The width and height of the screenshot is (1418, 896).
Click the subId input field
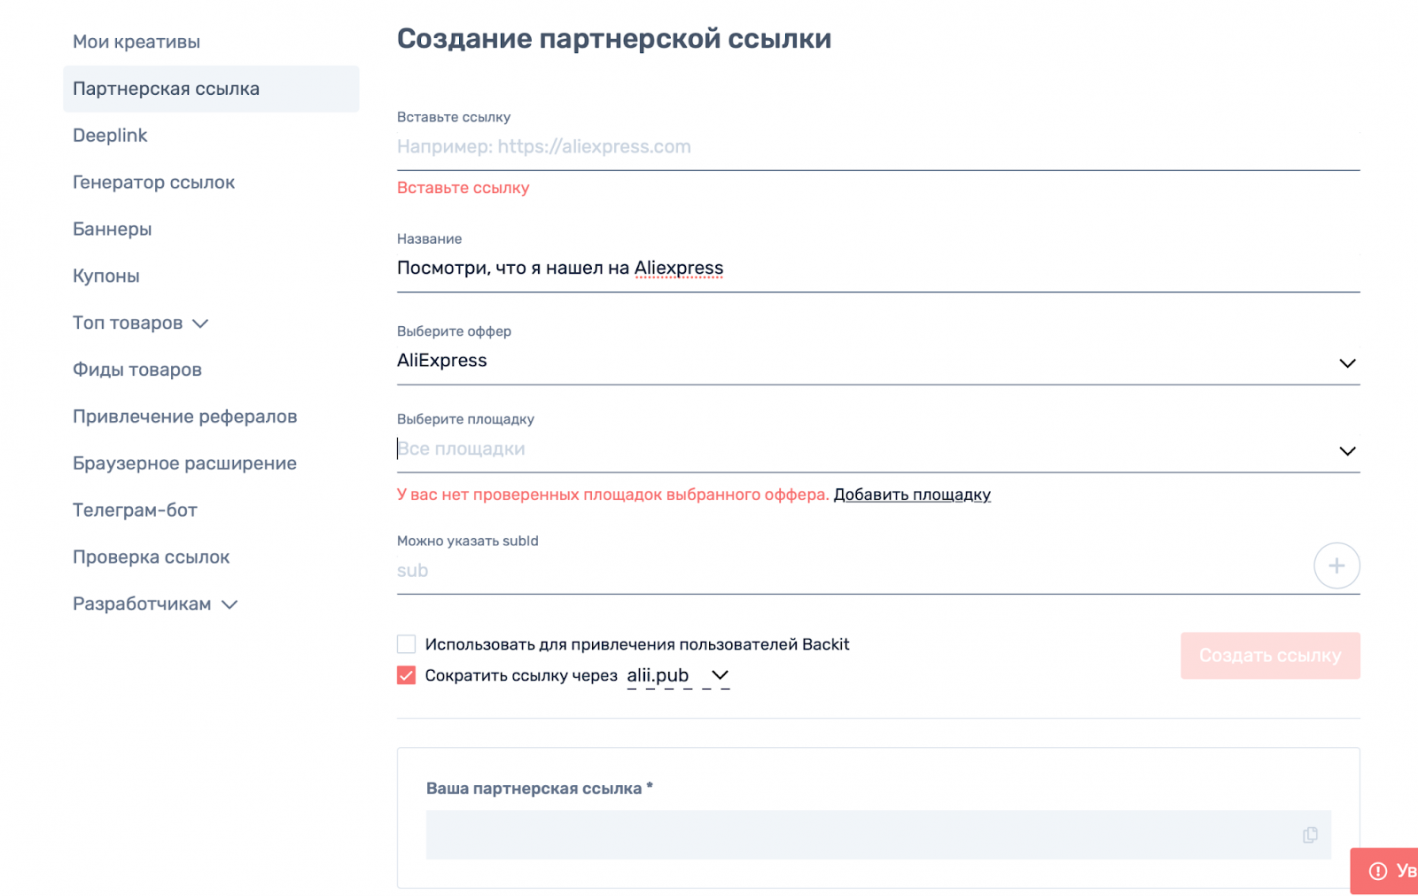click(850, 571)
